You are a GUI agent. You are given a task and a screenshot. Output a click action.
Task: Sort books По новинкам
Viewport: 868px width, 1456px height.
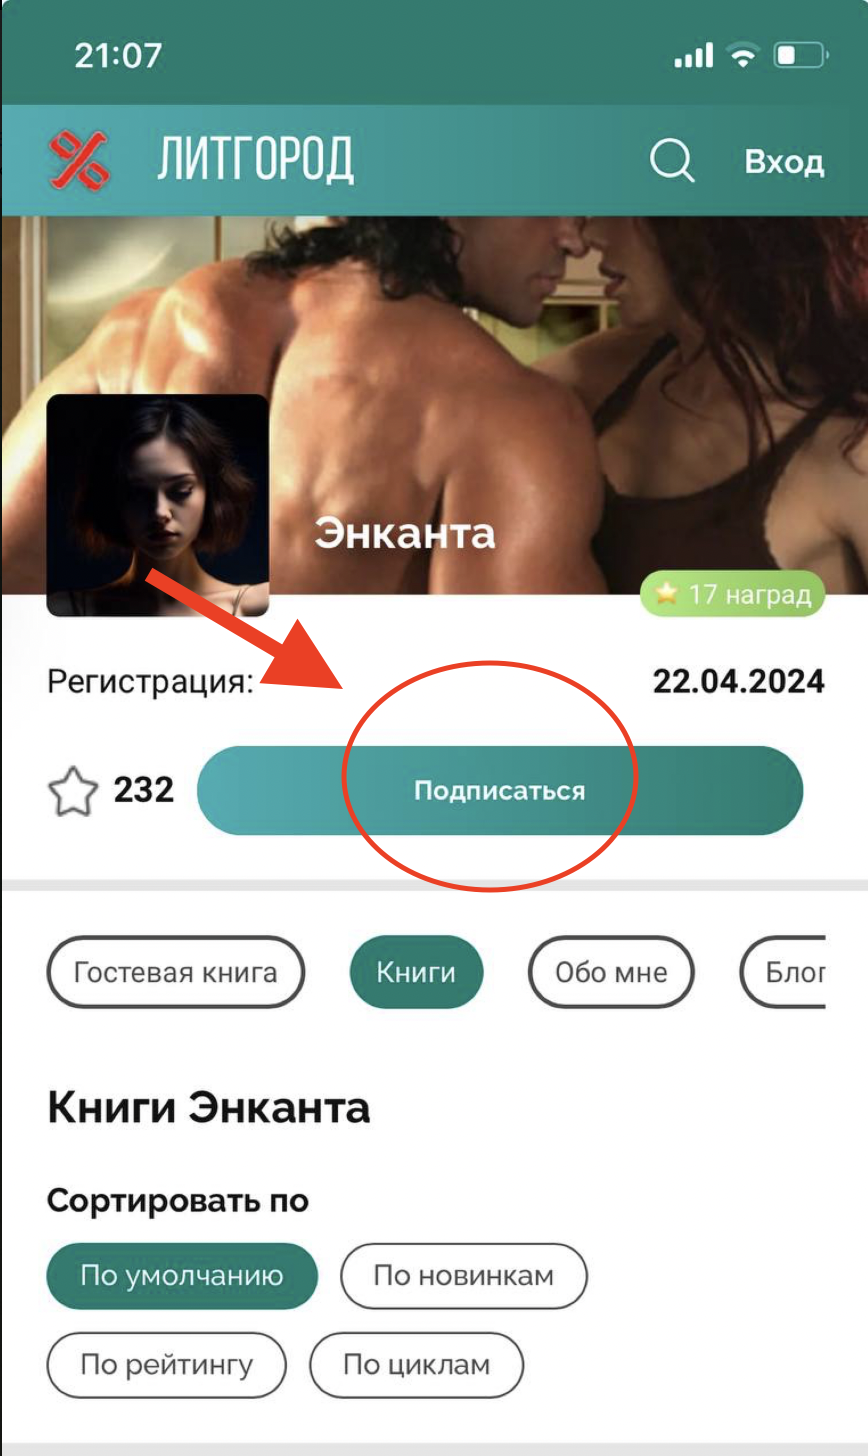click(464, 1276)
